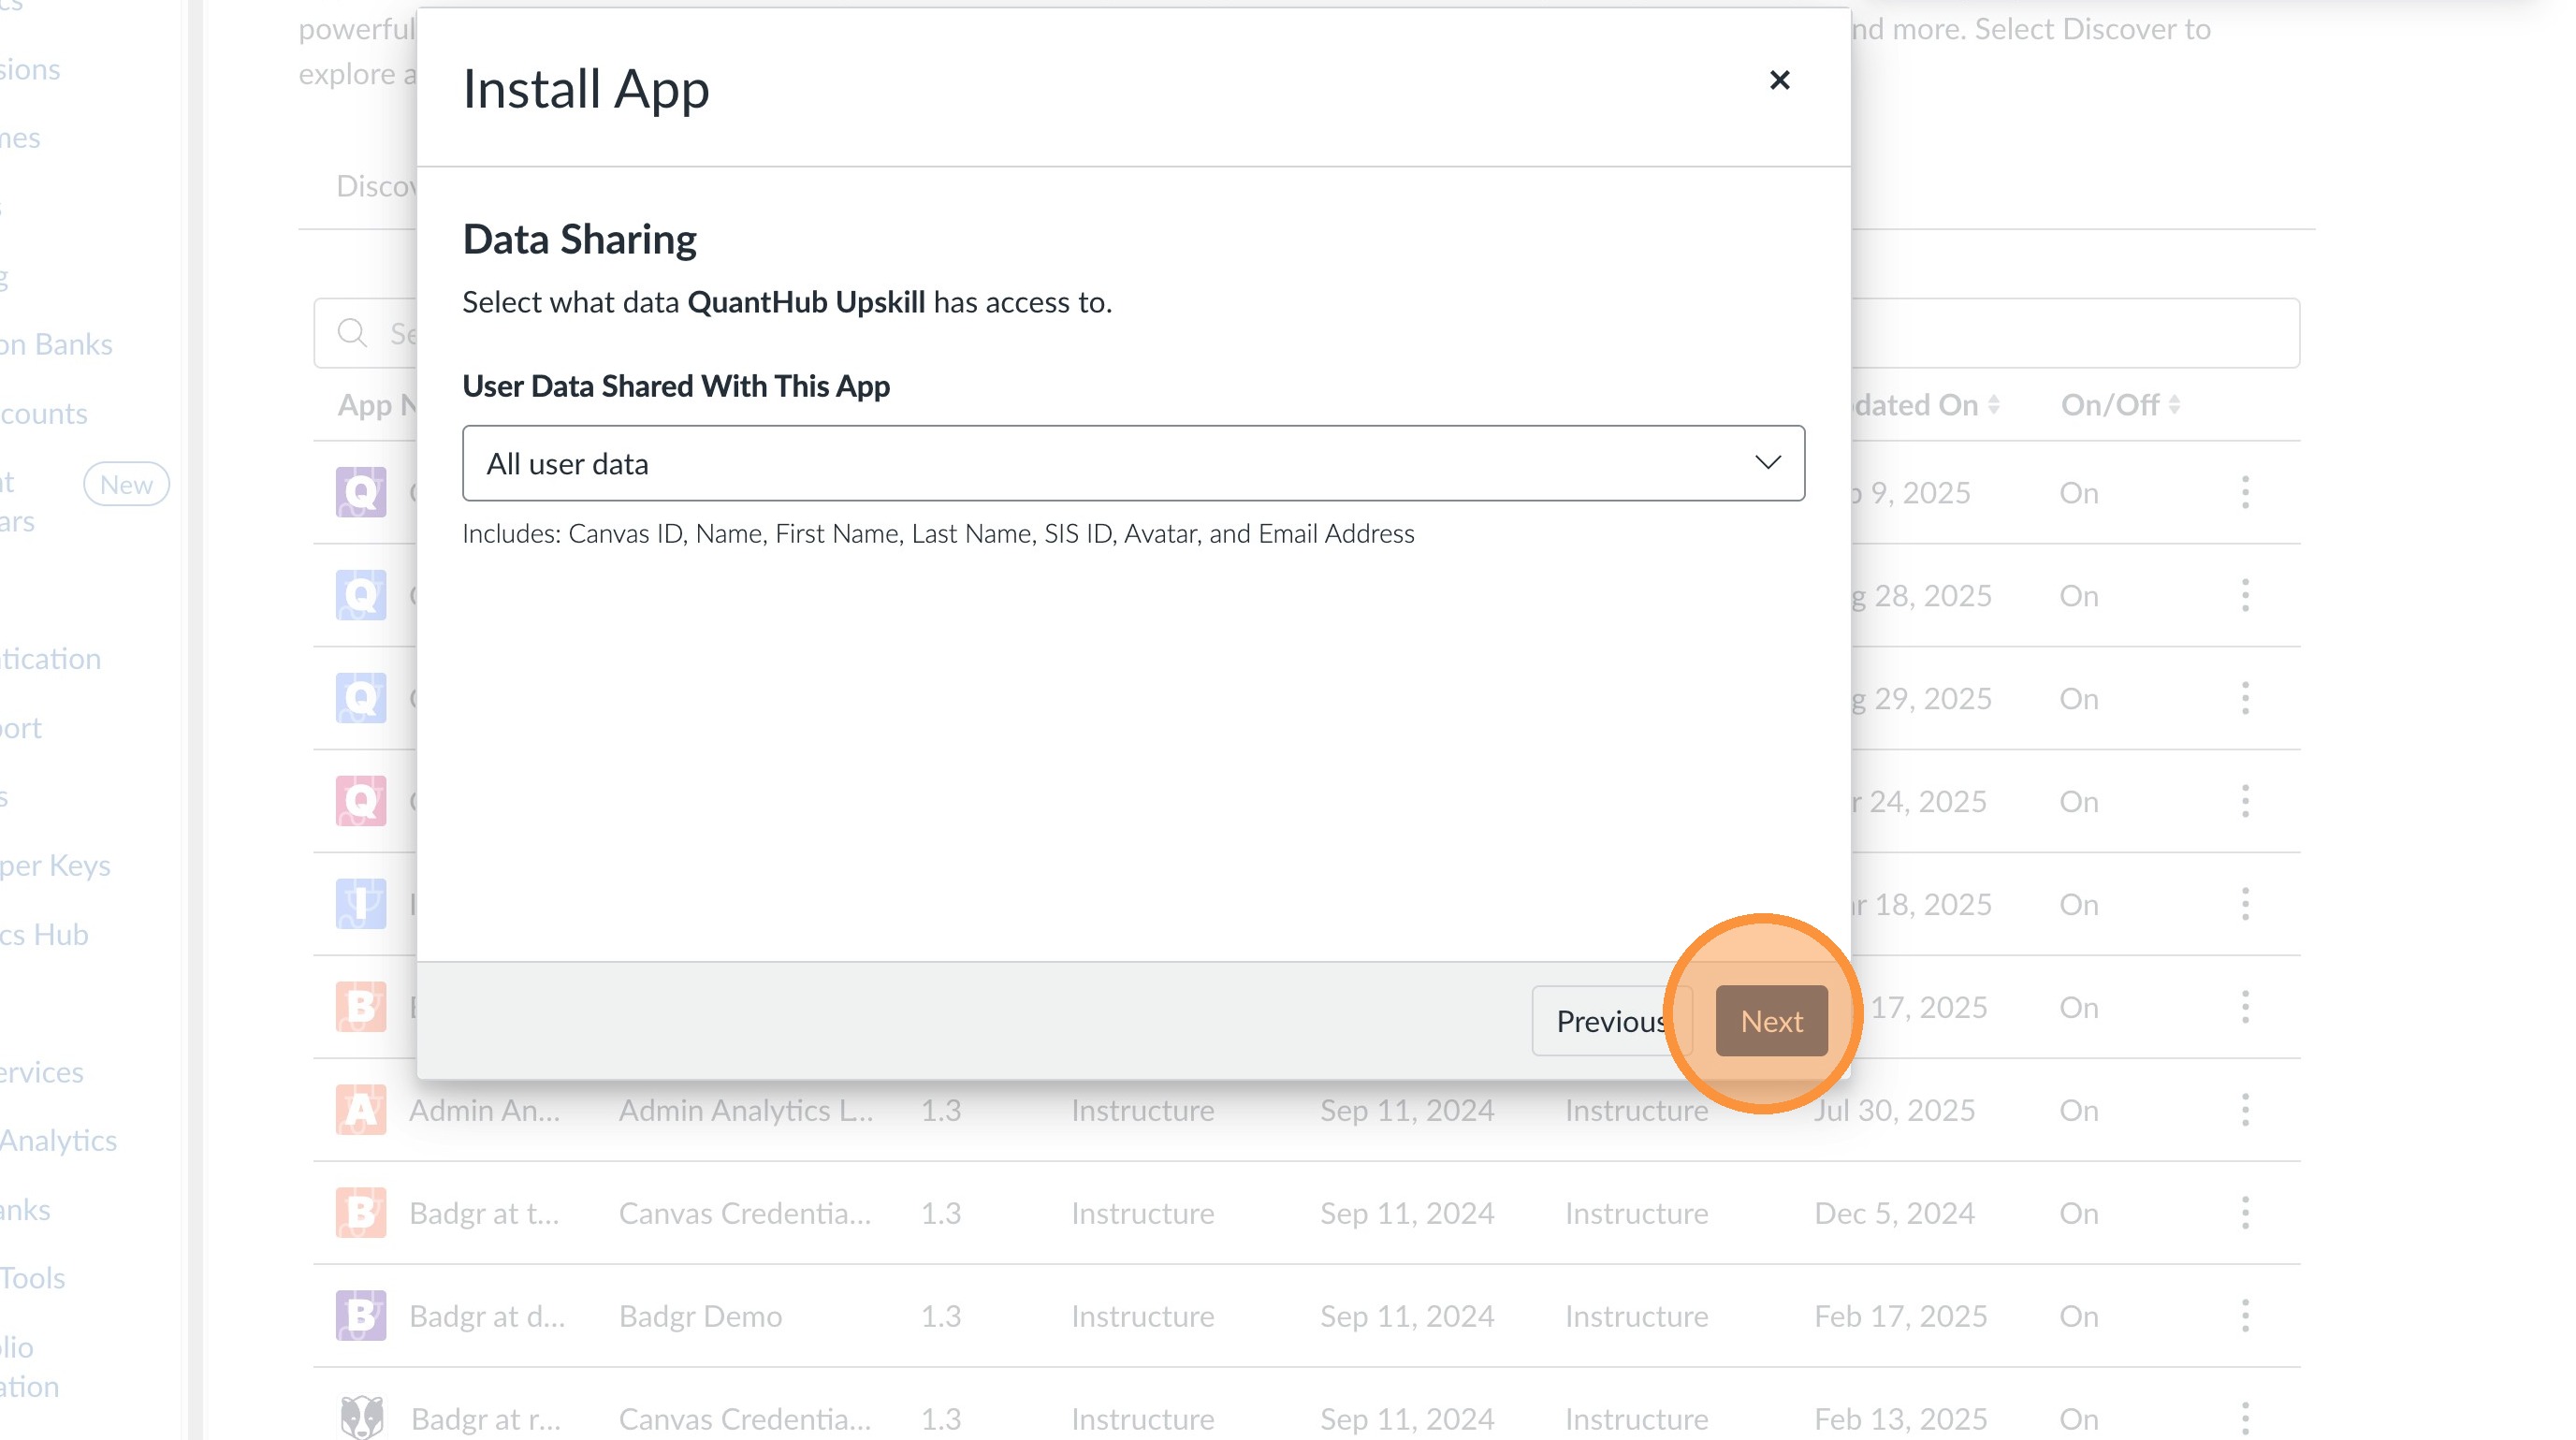Open kebab menu for Badgr Demo row

(x=2245, y=1316)
